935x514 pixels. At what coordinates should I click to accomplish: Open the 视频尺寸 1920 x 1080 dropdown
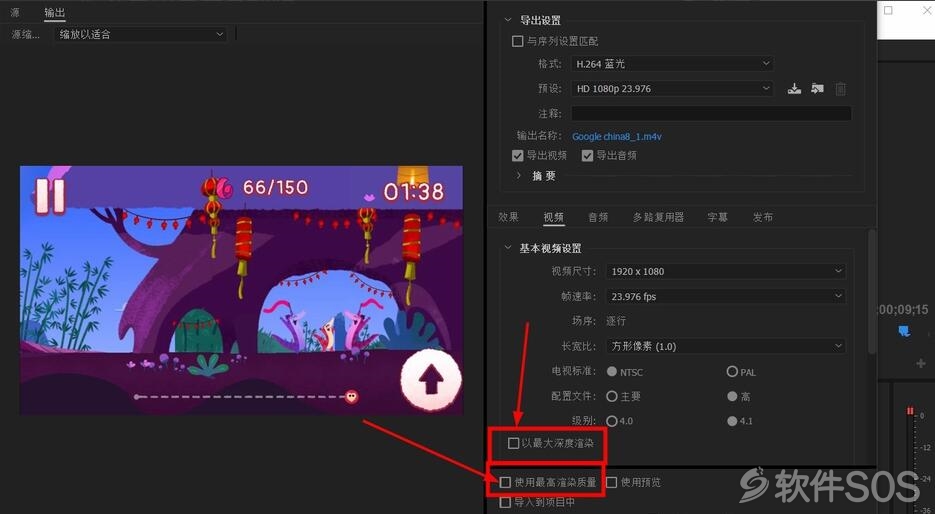pos(726,271)
